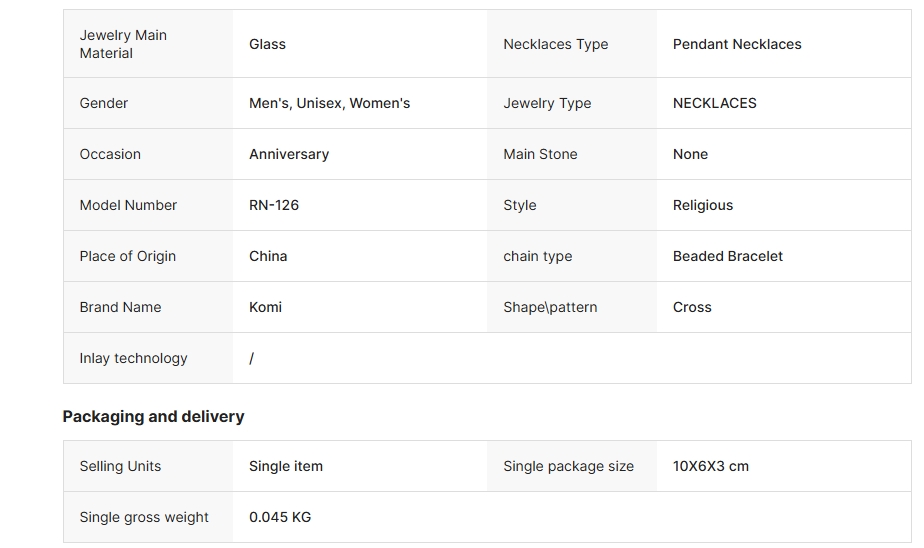This screenshot has height=548, width=924.
Task: Click the 'Komi' brand name value
Action: [x=265, y=307]
